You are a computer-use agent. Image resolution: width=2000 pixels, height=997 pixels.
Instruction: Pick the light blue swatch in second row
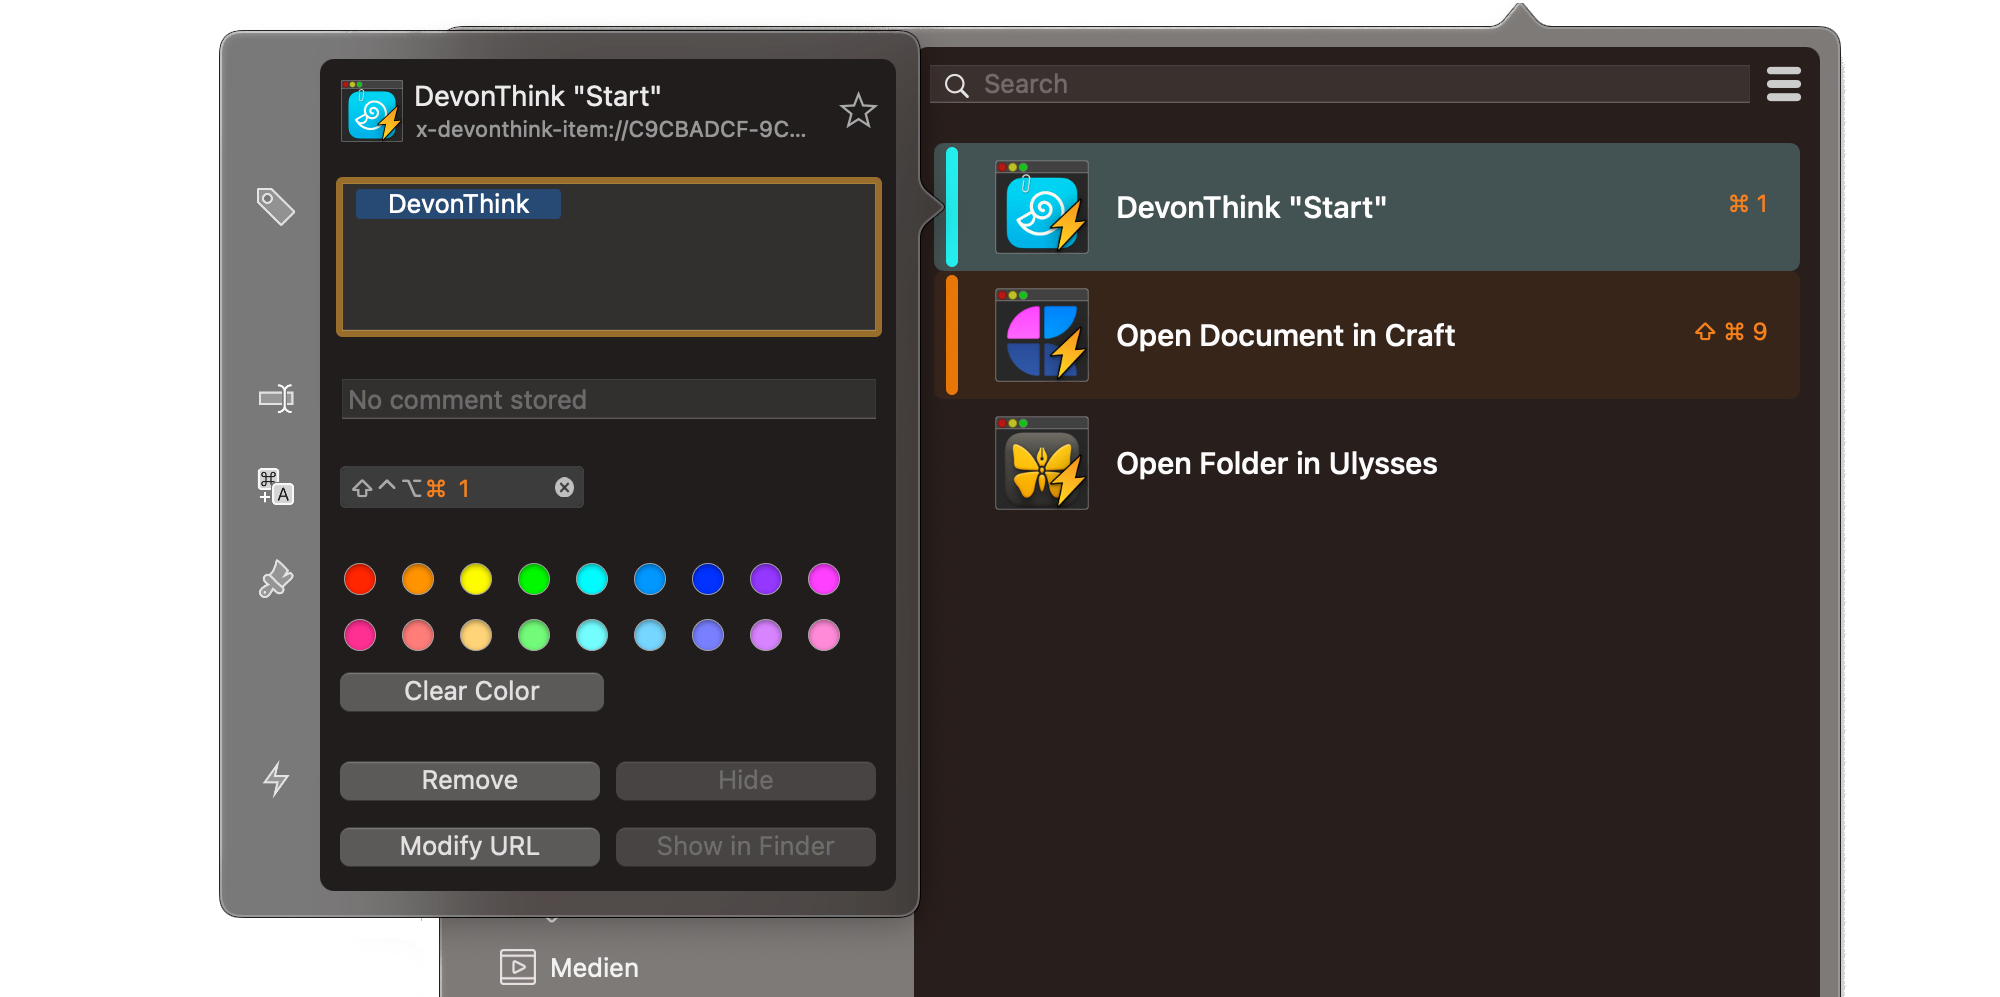coord(650,635)
